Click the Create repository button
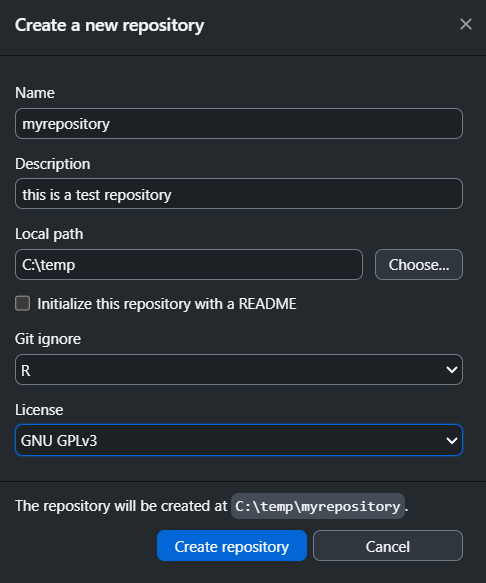Viewport: 486px width, 583px height. 232,546
